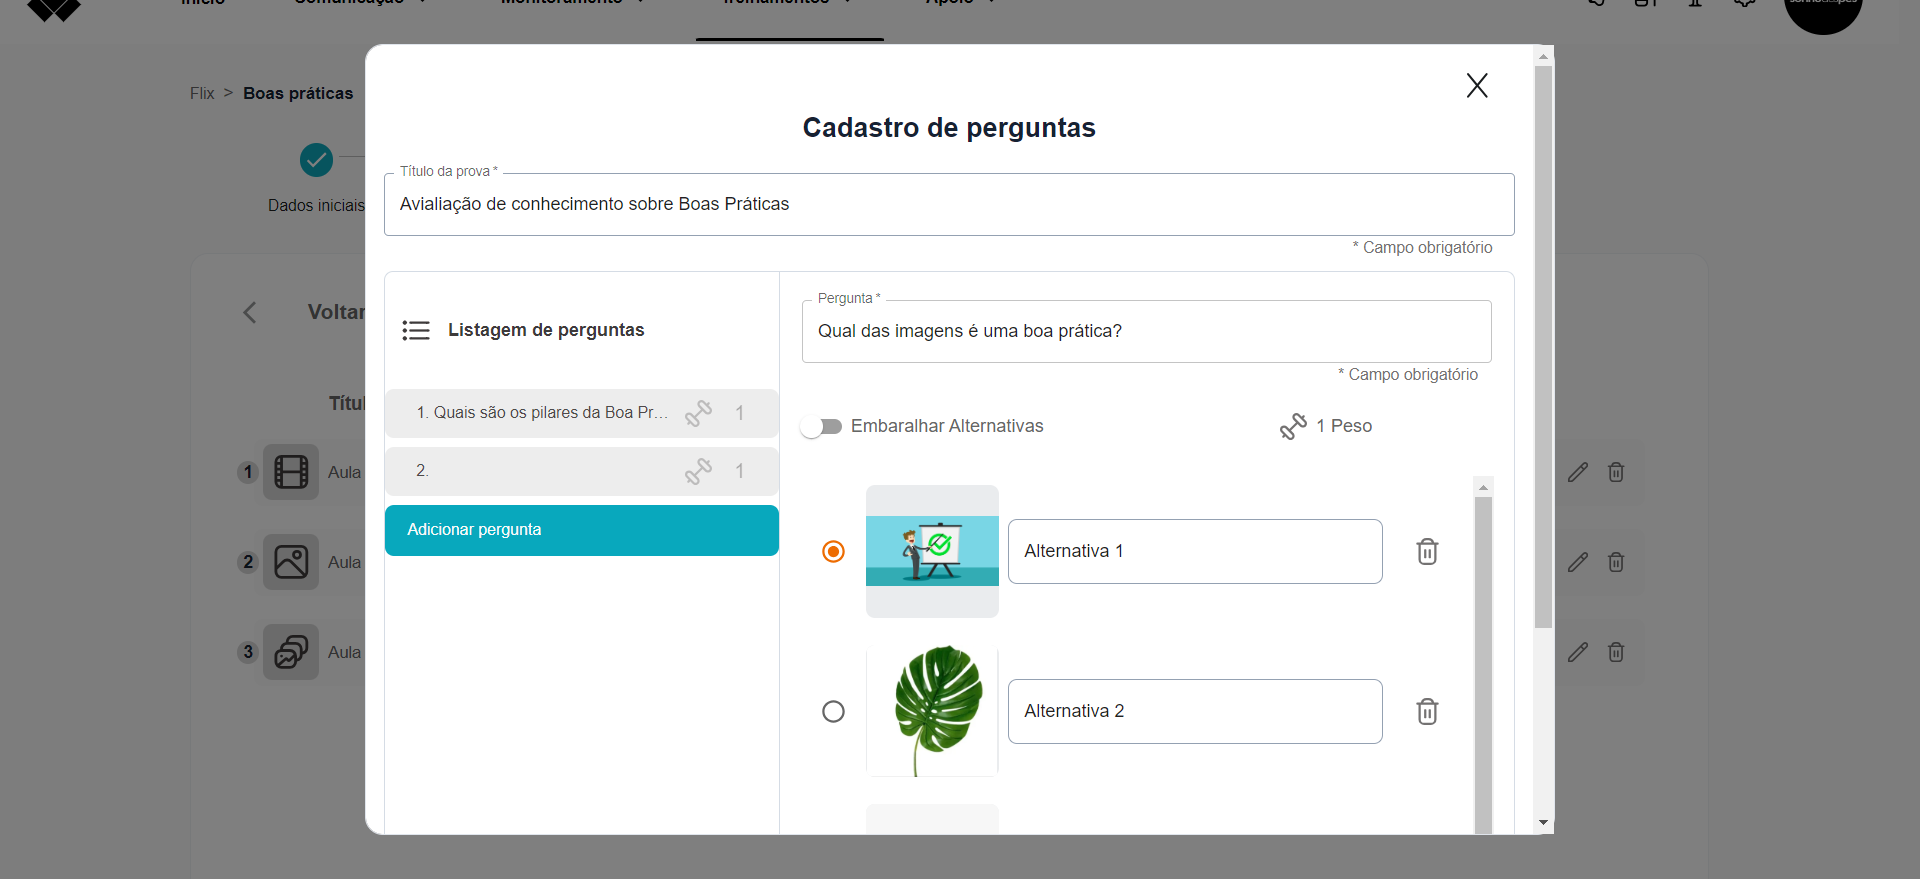Edit the third lesson with pencil icon
The height and width of the screenshot is (879, 1920).
1578,652
